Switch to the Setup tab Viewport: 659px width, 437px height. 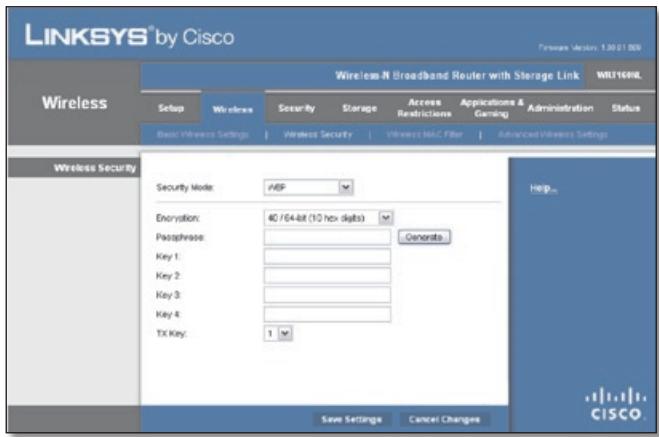coord(170,107)
